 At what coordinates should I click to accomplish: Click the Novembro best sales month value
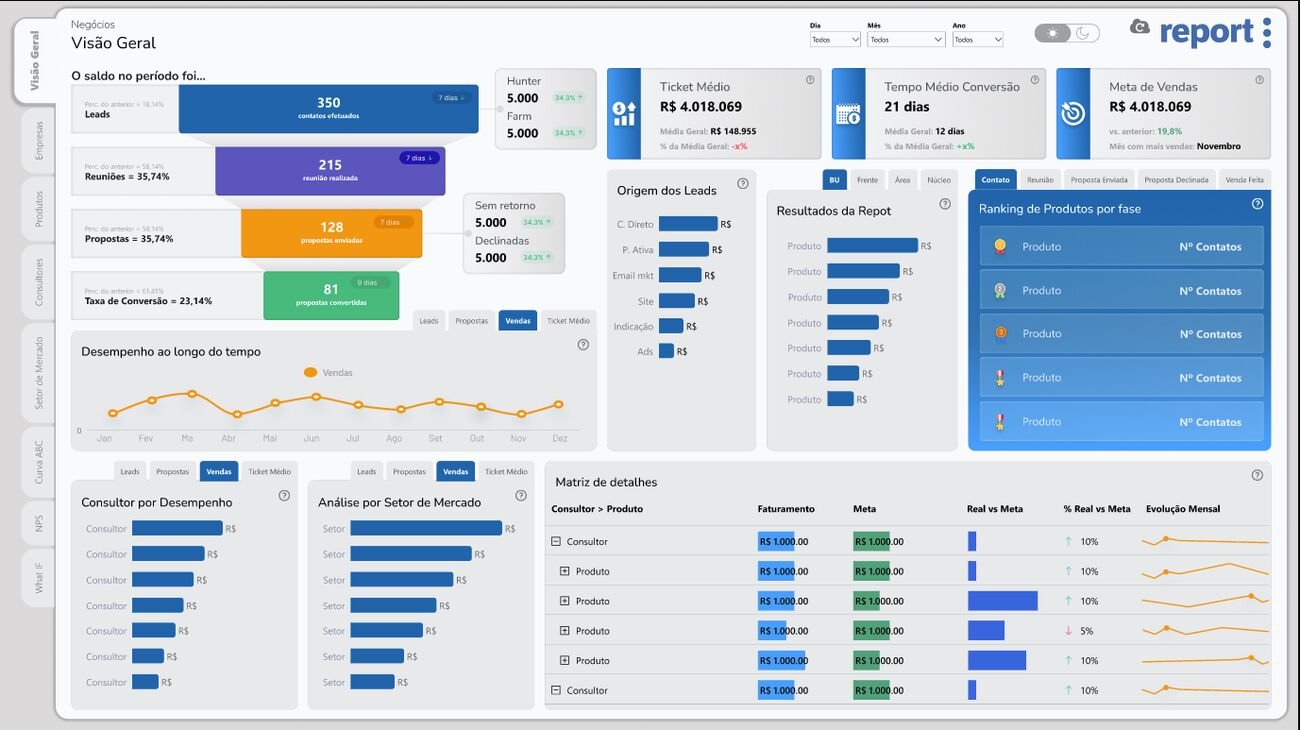1219,146
